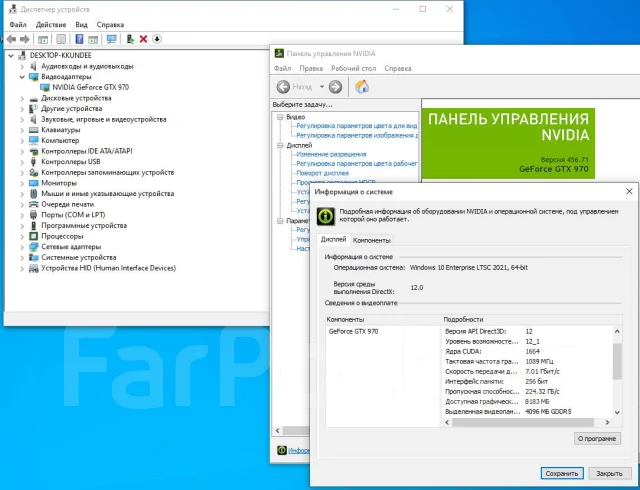
Task: Click the red X uninstall device icon
Action: [143, 39]
